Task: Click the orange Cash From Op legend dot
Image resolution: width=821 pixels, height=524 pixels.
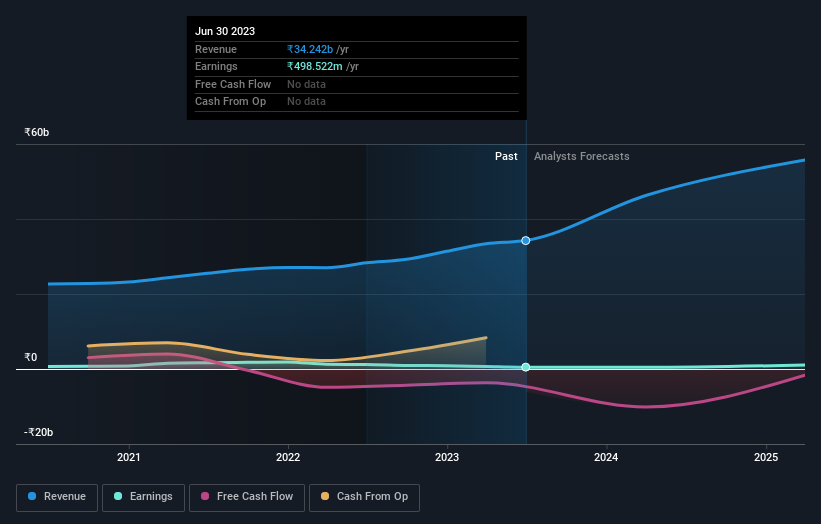Action: click(x=325, y=496)
